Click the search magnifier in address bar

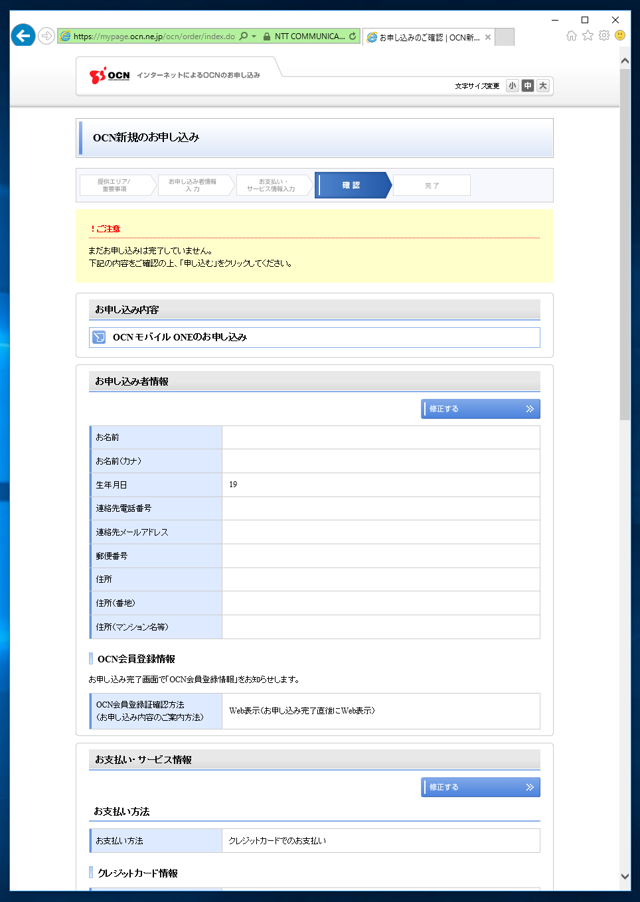243,36
